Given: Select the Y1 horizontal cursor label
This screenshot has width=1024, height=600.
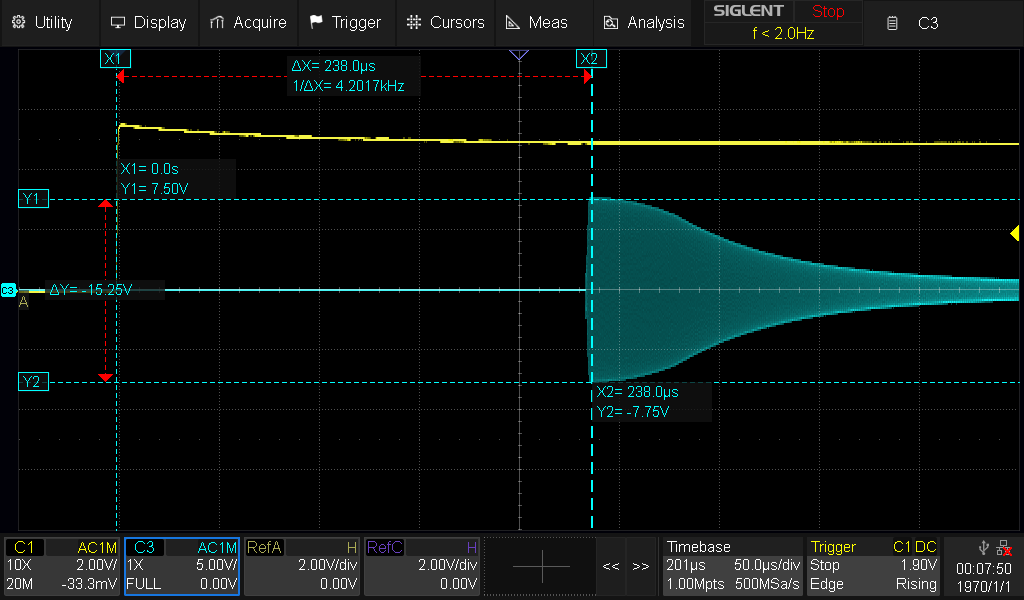Looking at the screenshot, I should tap(33, 198).
